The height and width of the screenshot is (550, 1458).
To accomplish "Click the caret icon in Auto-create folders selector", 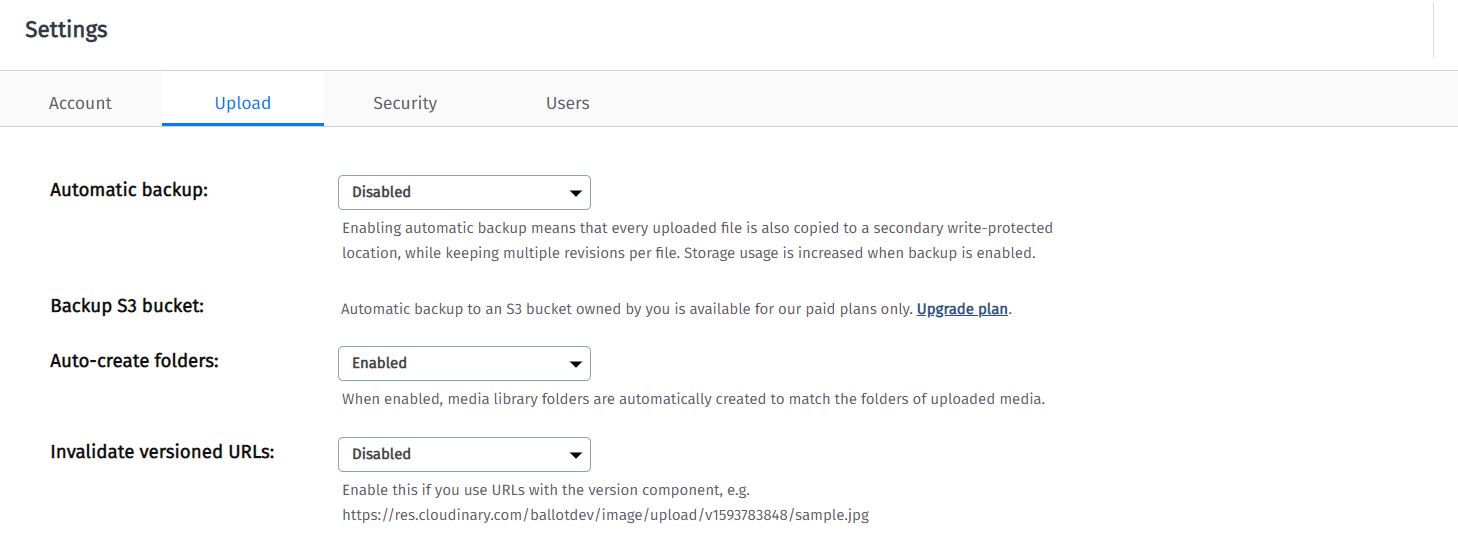I will (576, 364).
